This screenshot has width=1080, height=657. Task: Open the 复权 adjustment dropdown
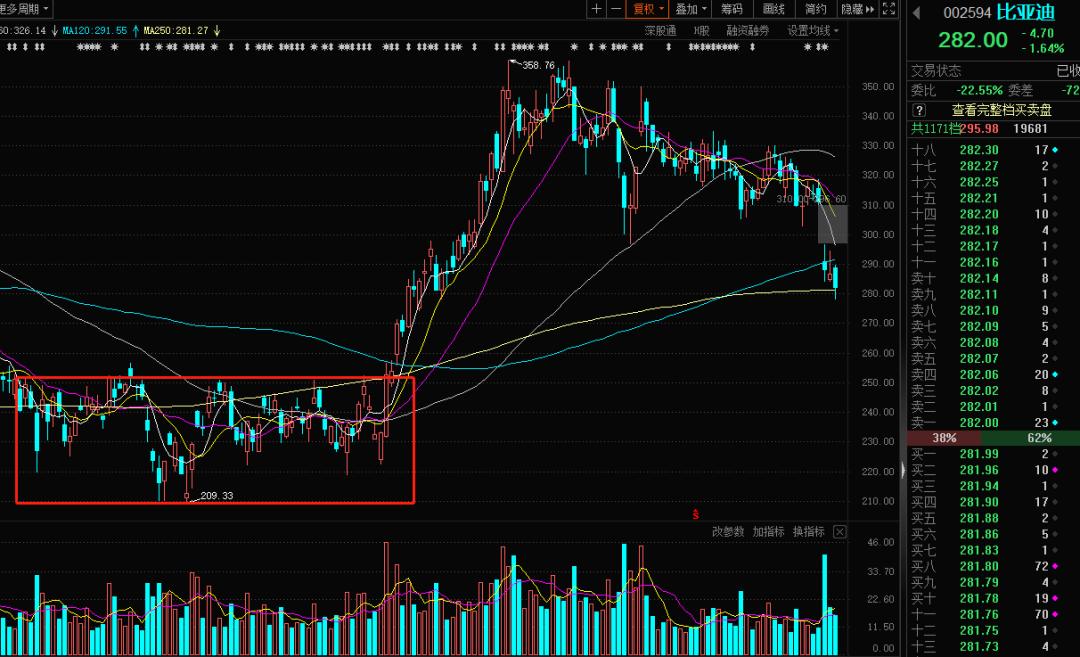pos(648,9)
